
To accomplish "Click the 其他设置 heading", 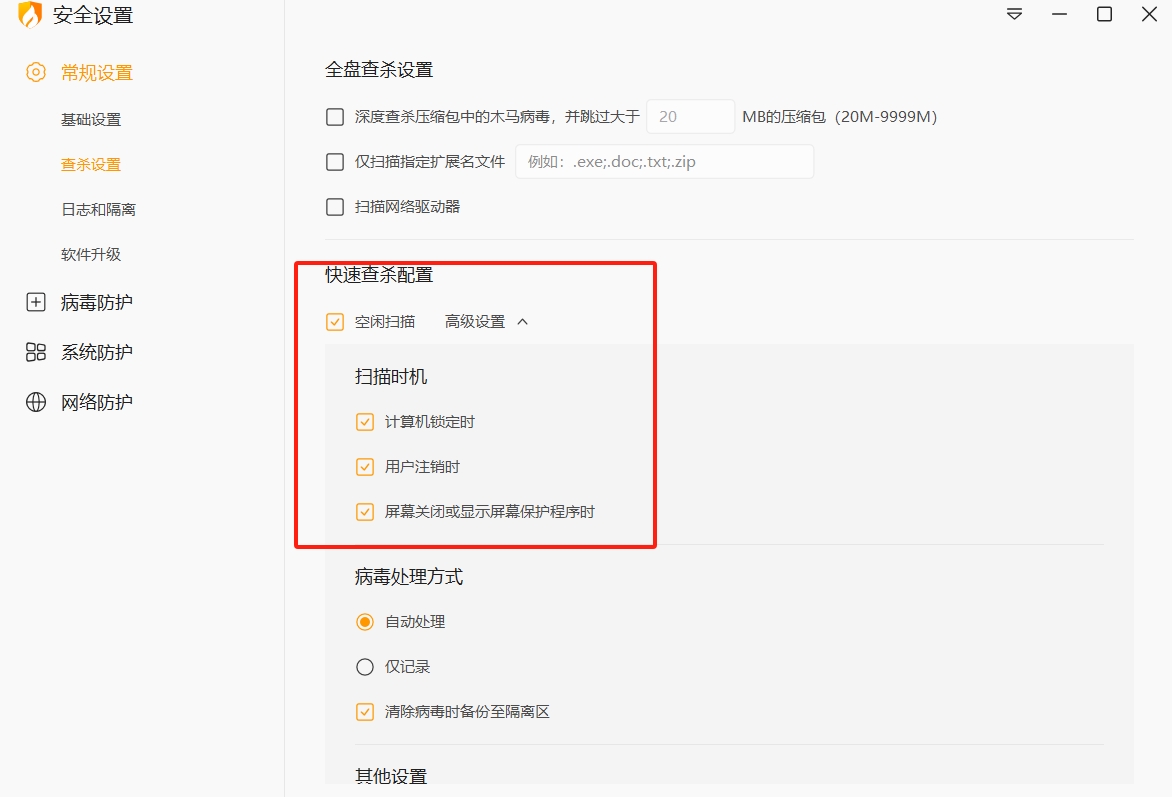I will [x=391, y=776].
